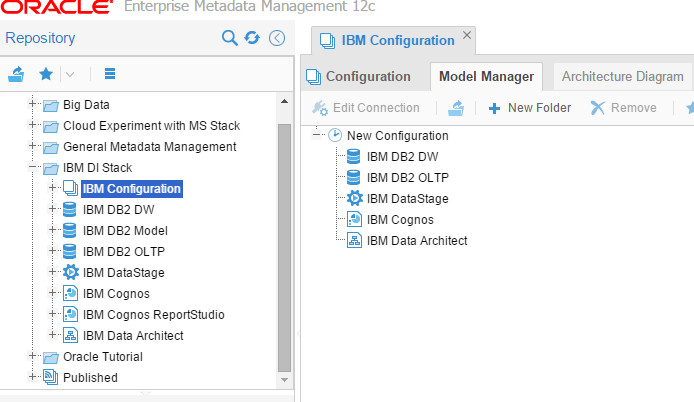Click IBM DataStage gear icon in Repository

click(x=71, y=272)
